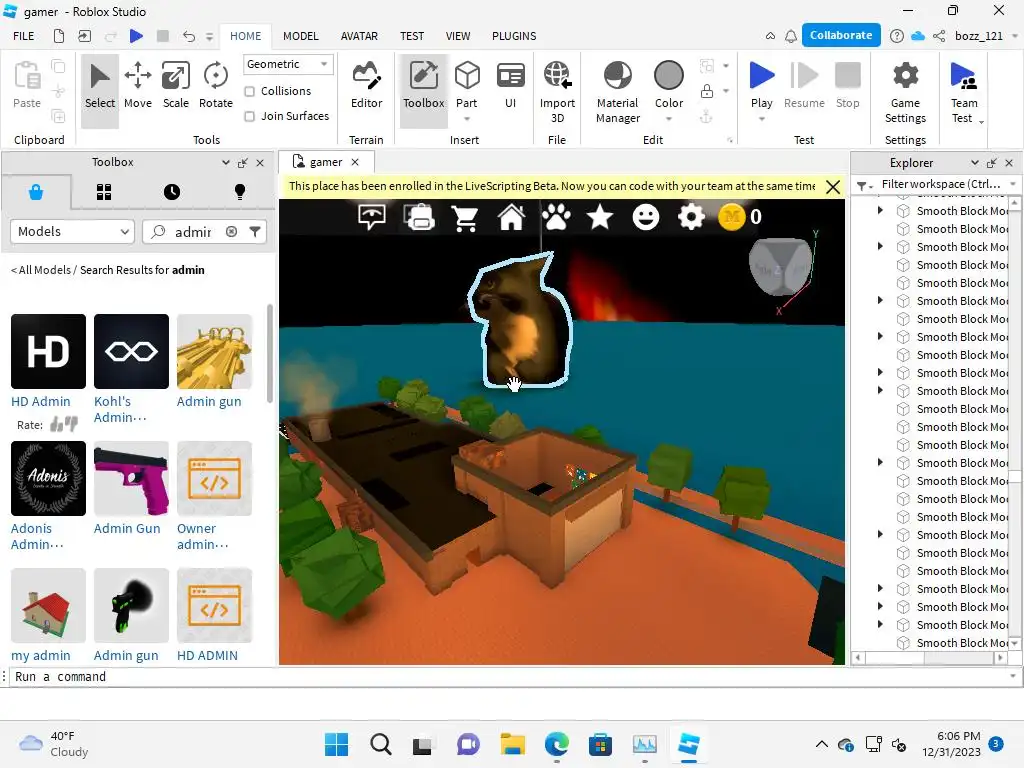Open Toolbox Inventory grid tab
Viewport: 1024px width, 768px height.
click(104, 192)
